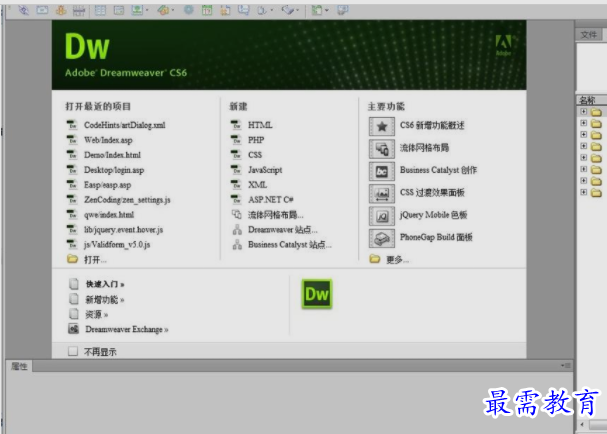Insert a Horizontal Rule from toolbar
Viewport: 607px width, 434px height.
coord(79,10)
